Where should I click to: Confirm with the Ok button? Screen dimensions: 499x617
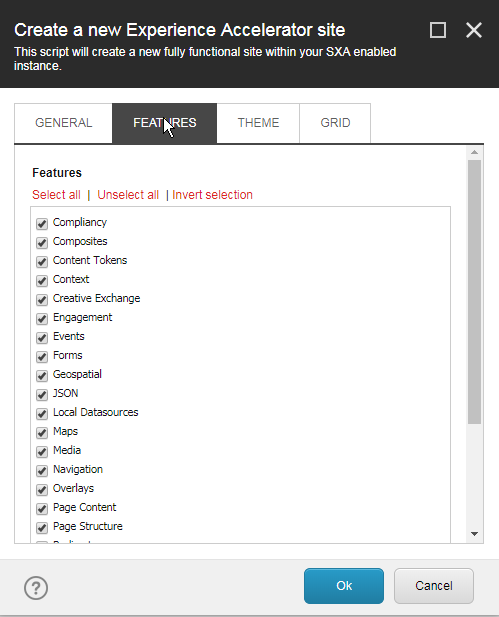pyautogui.click(x=344, y=586)
